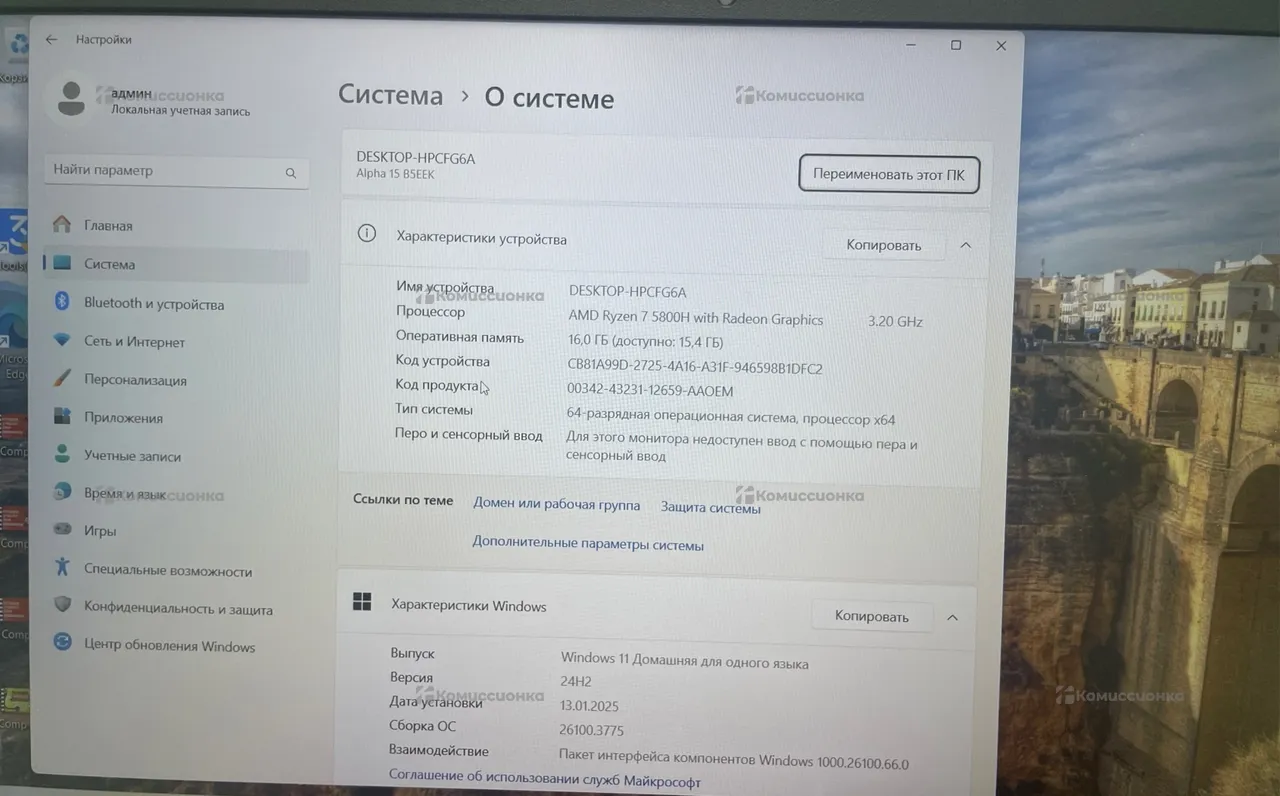The image size is (1280, 796).
Task: Click the search magnifier icon
Action: (x=291, y=172)
